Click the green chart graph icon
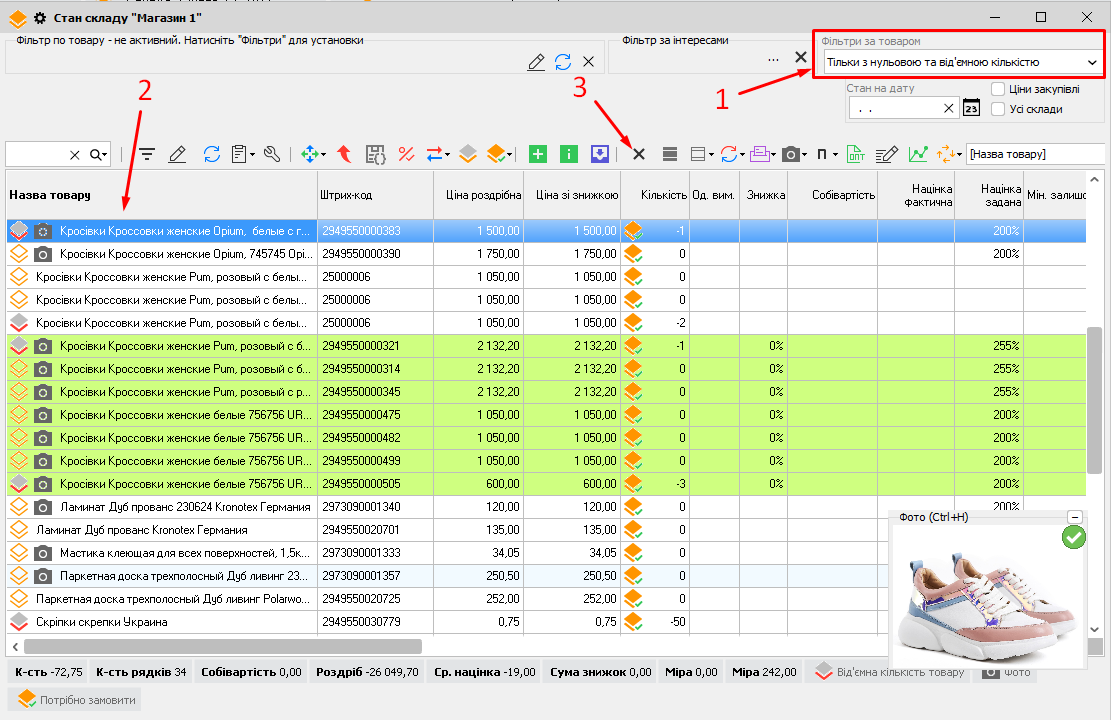Screen dimensions: 1111x720 [x=918, y=154]
